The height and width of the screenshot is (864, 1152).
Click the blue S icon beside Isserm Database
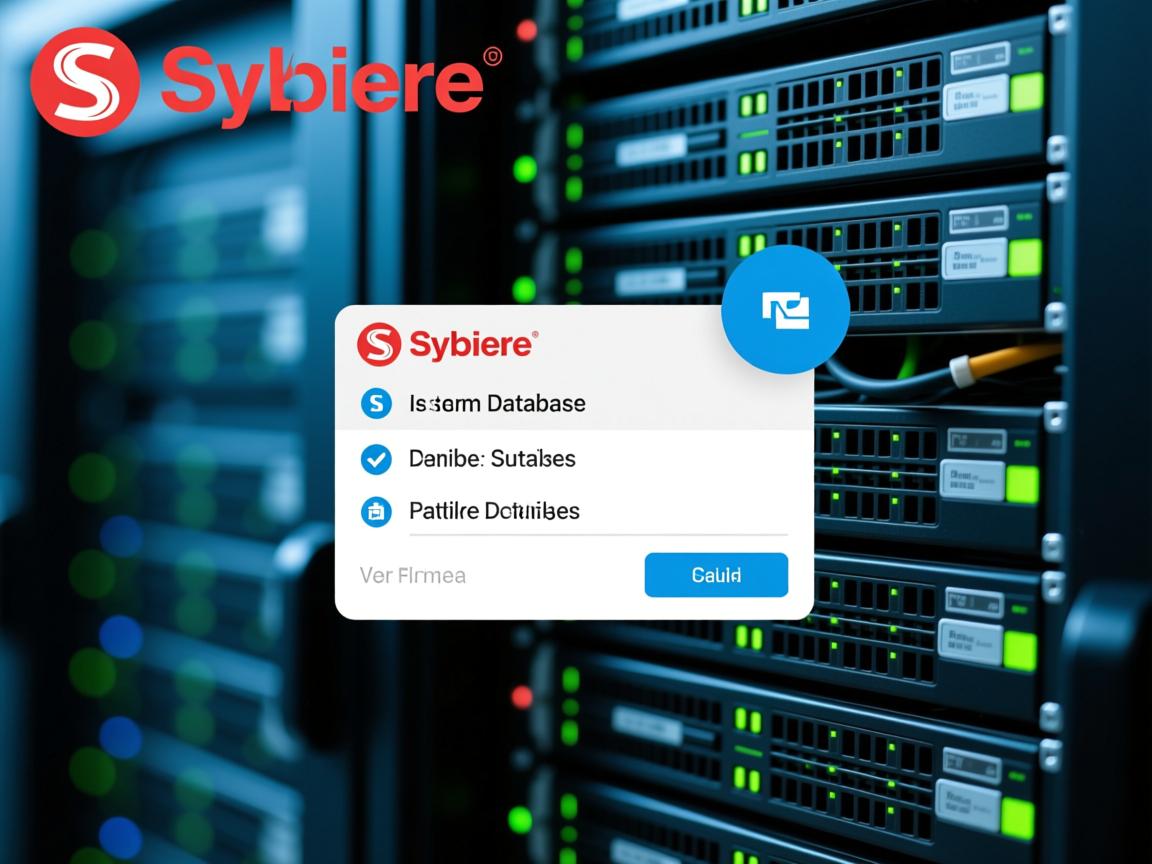pyautogui.click(x=375, y=404)
